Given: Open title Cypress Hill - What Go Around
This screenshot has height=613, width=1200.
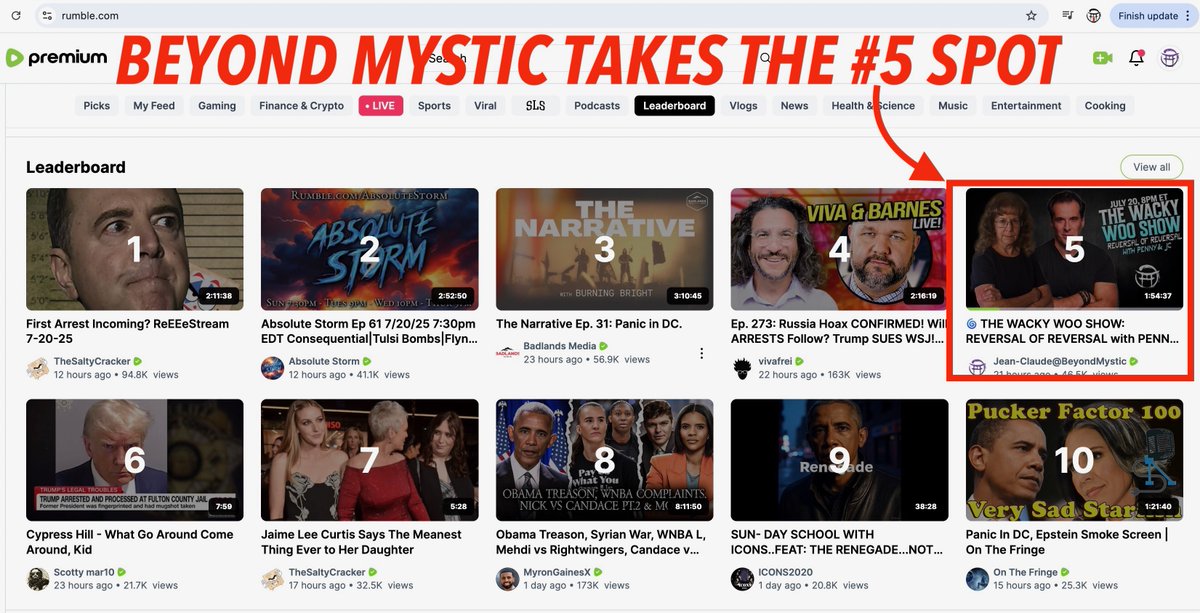Looking at the screenshot, I should (130, 542).
